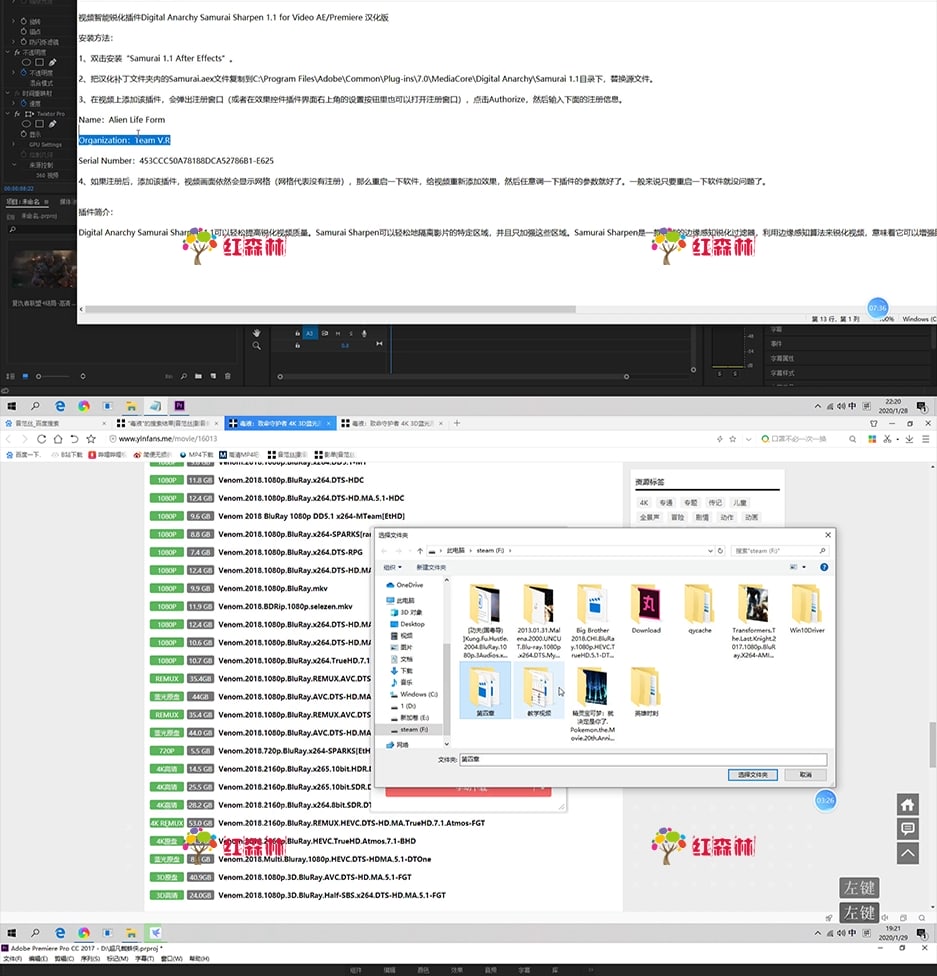Open Premiere Pro from the taskbar

[x=179, y=406]
